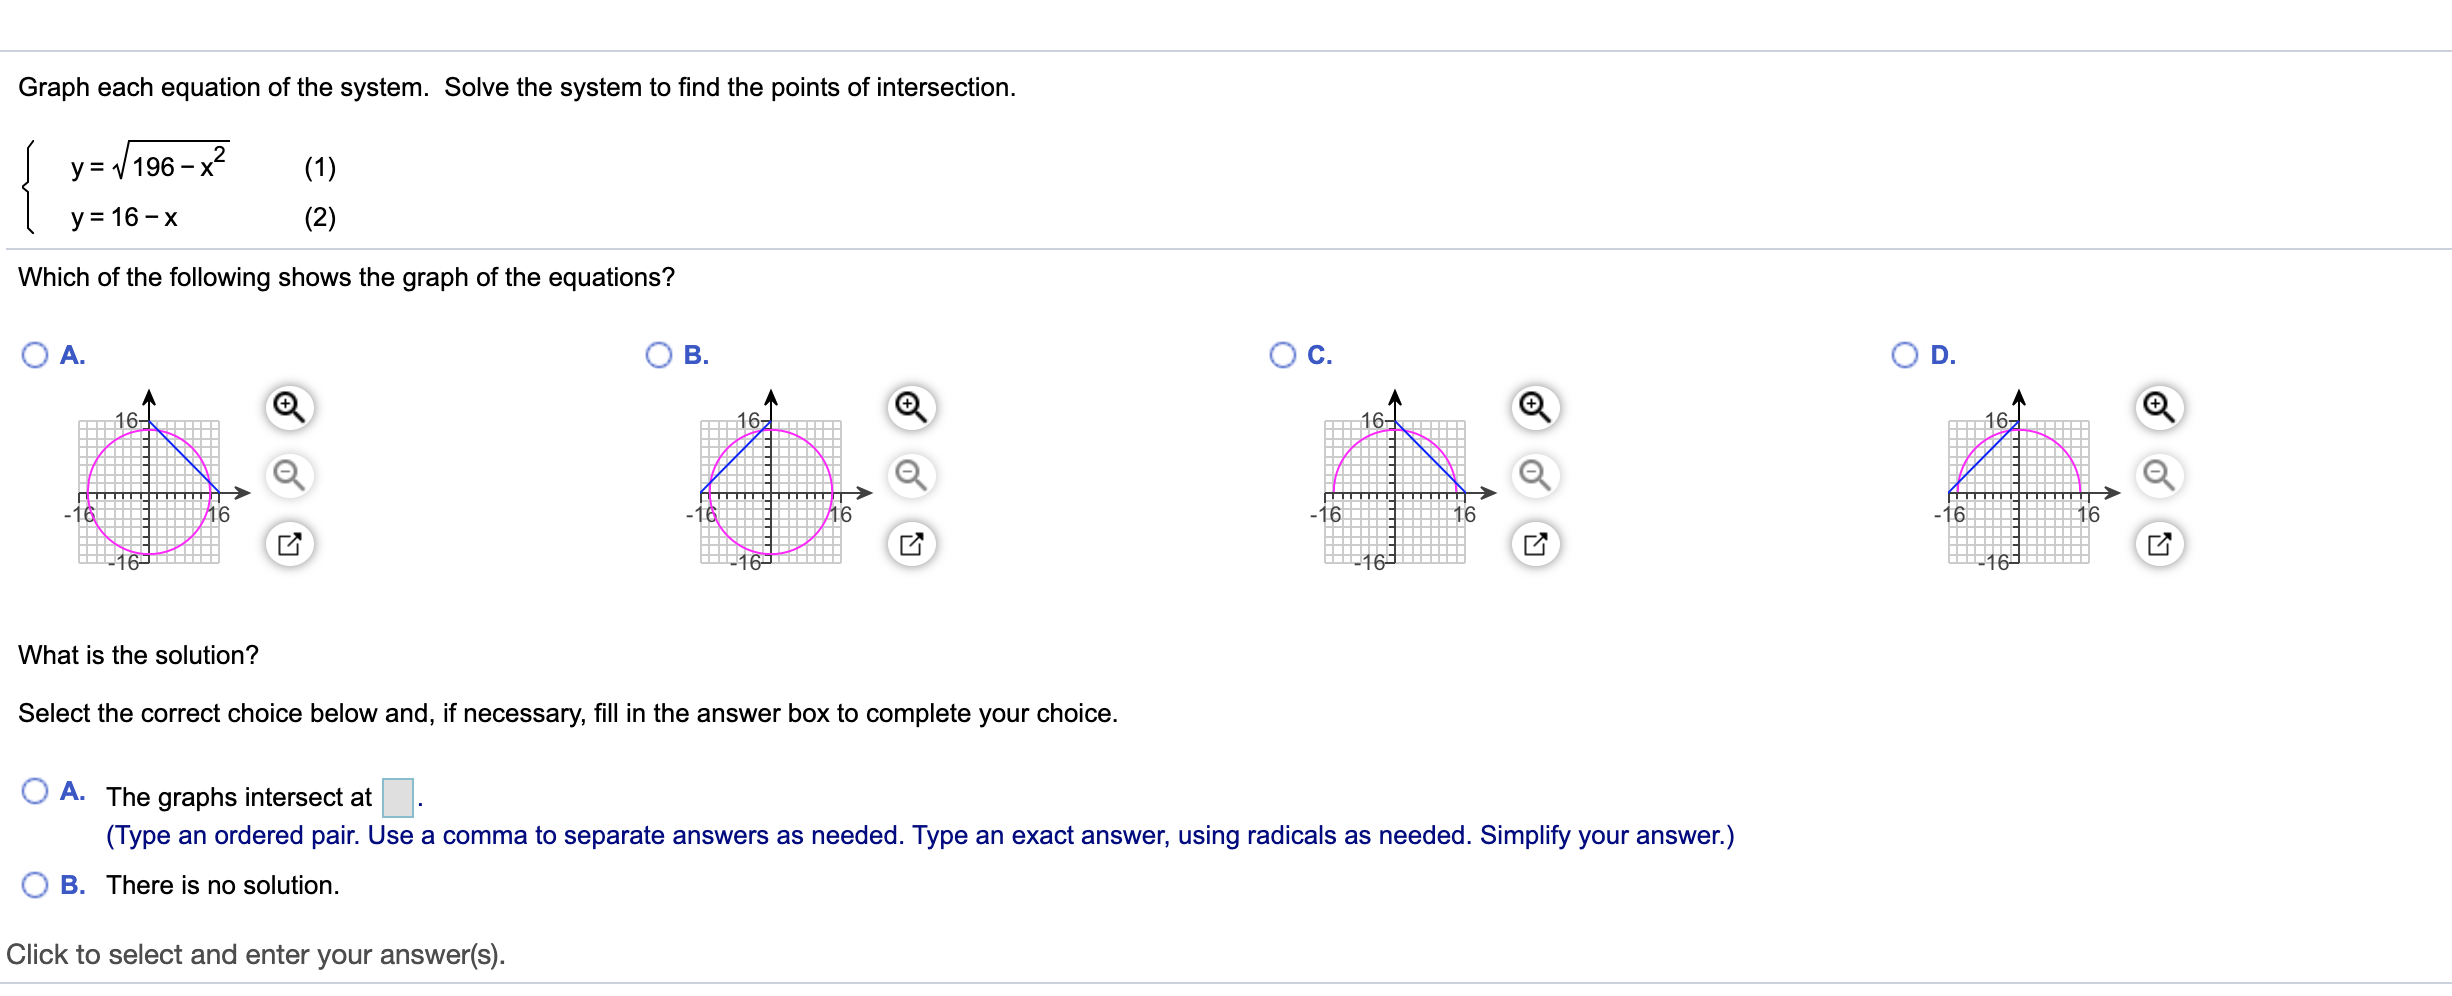Zoom in on graph D
2452x996 pixels.
(x=2159, y=408)
